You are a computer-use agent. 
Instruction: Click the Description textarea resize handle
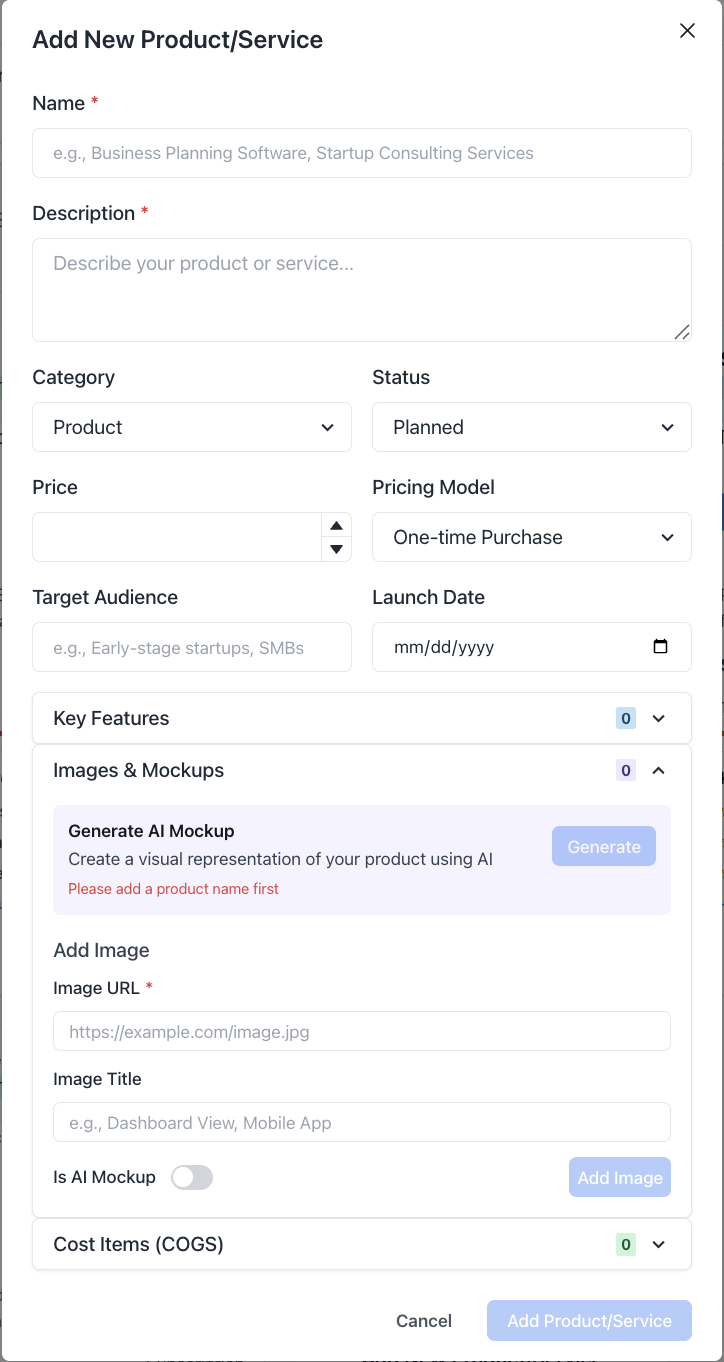click(681, 332)
